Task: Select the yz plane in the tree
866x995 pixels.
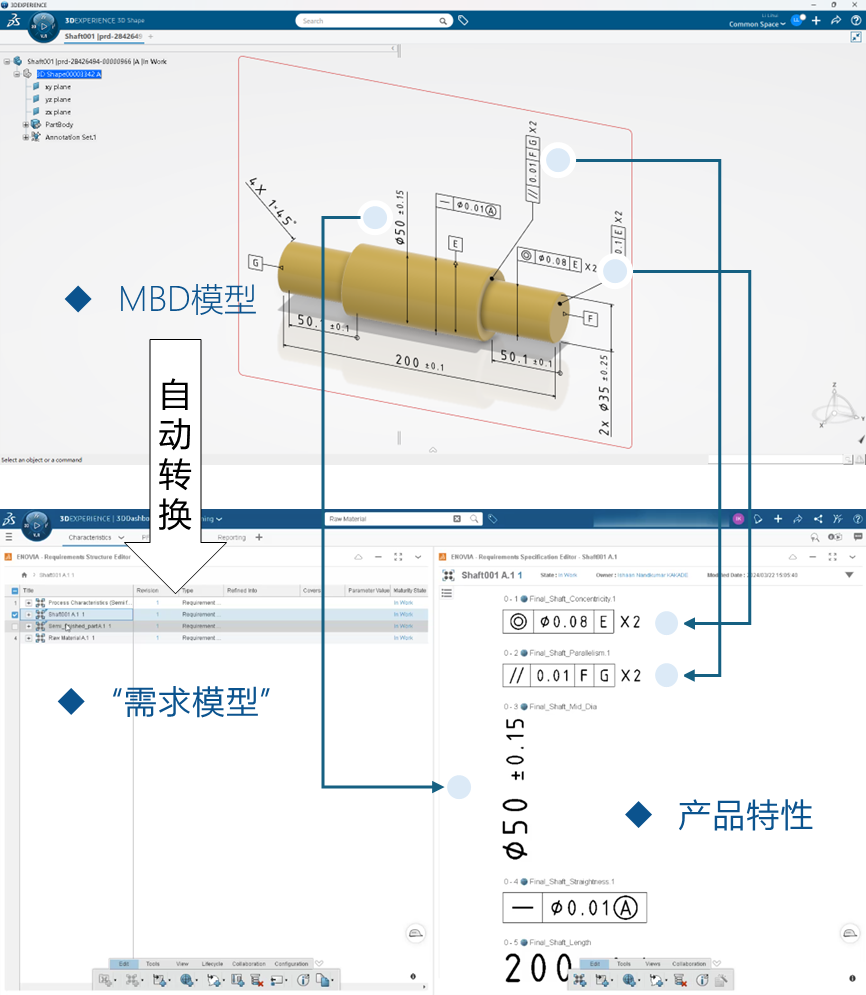Action: tap(58, 100)
